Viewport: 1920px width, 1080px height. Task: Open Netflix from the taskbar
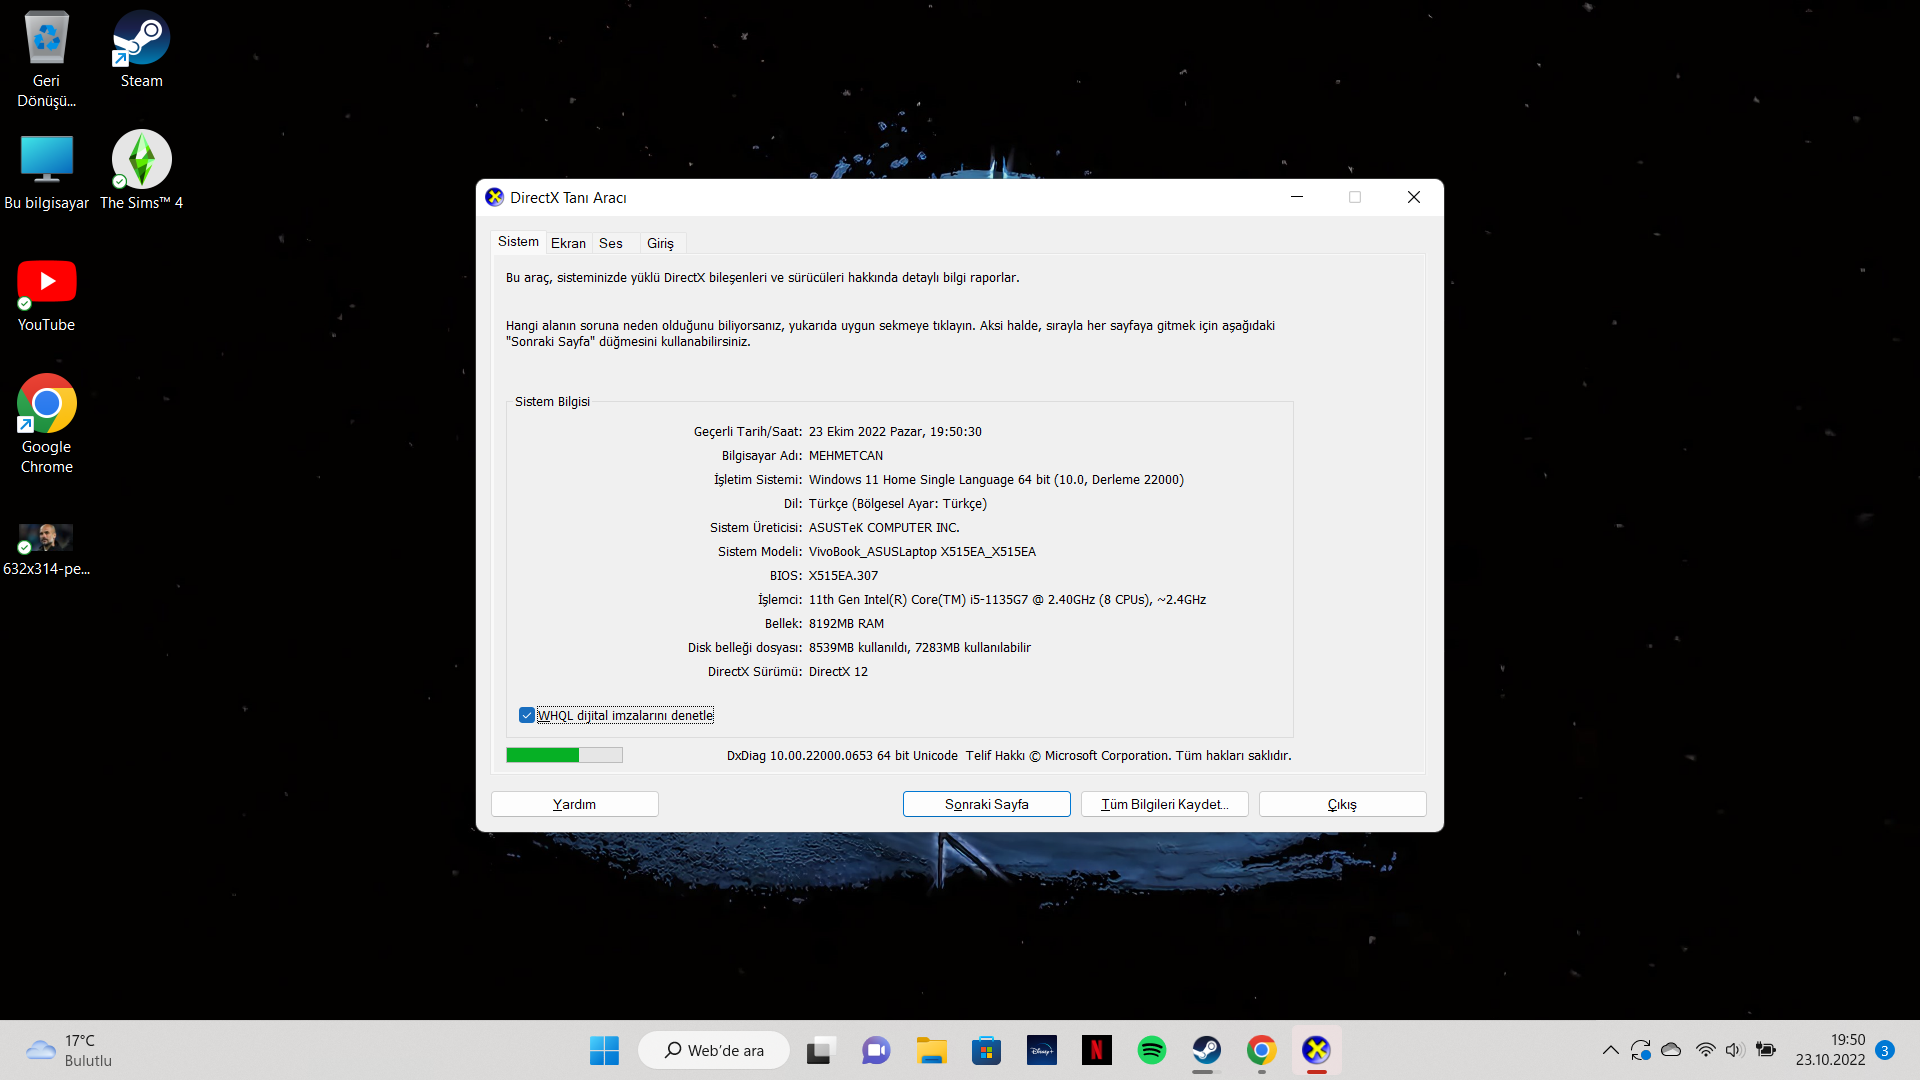(x=1096, y=1050)
